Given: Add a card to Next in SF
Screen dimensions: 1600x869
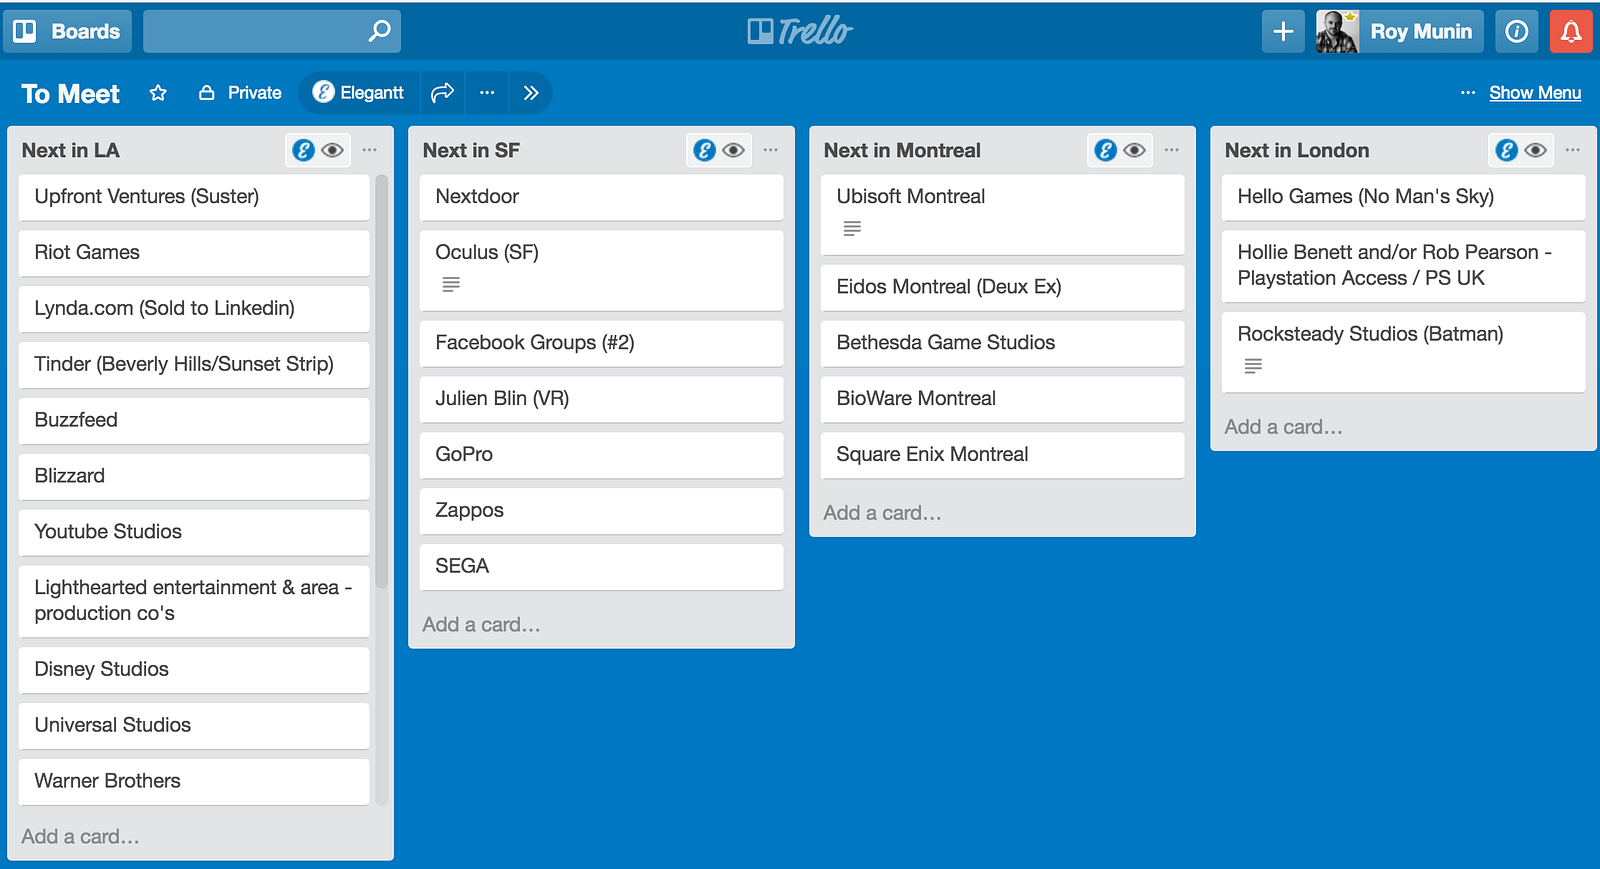Looking at the screenshot, I should (482, 625).
